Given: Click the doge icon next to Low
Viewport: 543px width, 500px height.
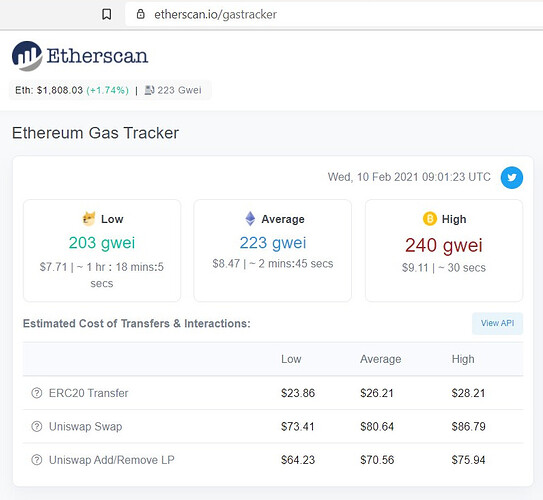Looking at the screenshot, I should [89, 219].
